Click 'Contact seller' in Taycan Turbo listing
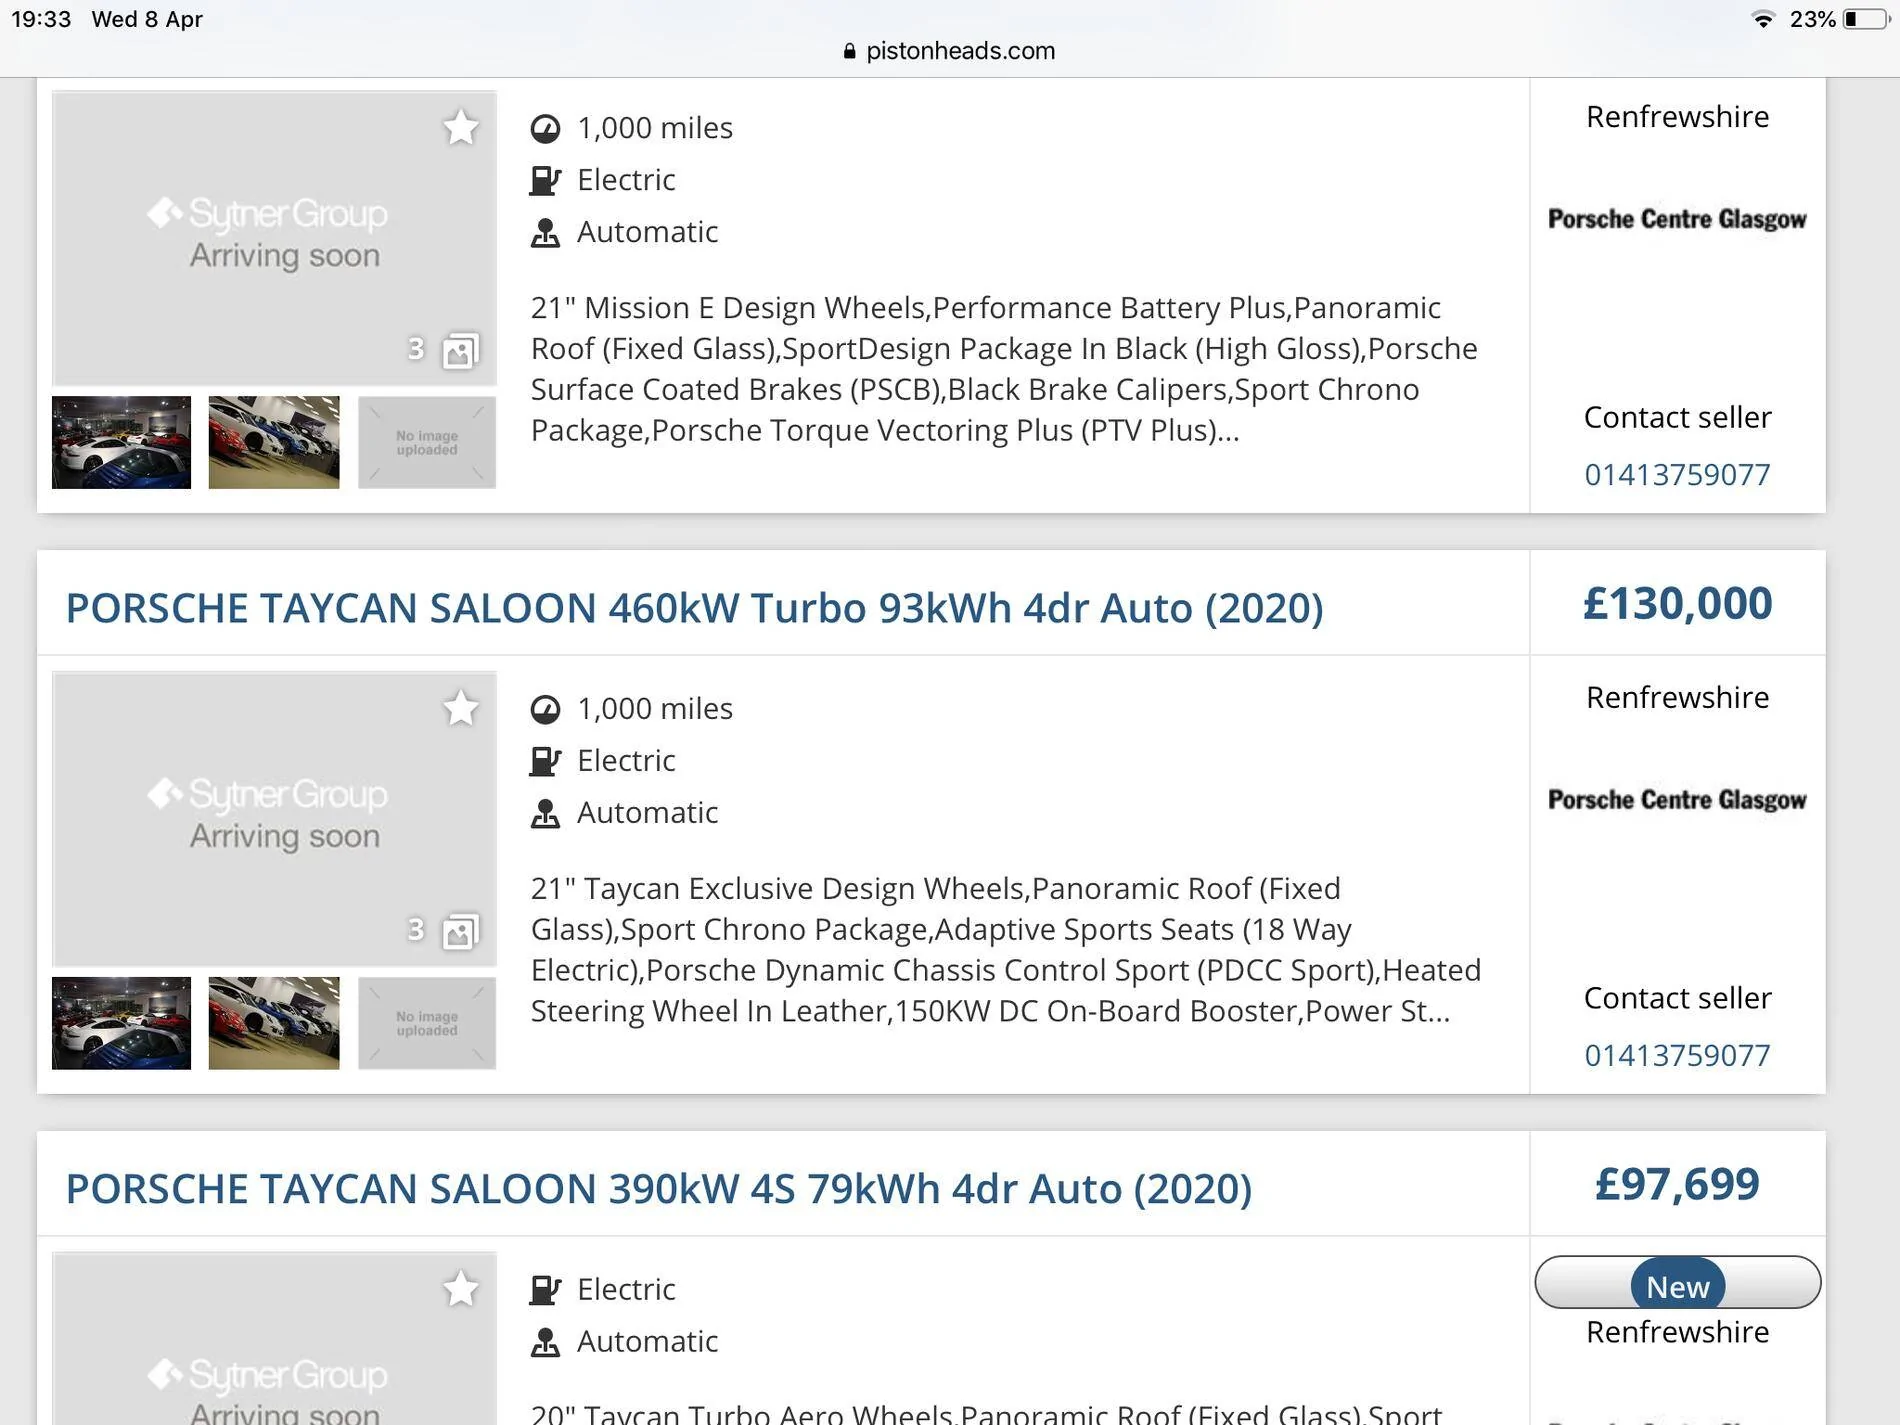Viewport: 1900px width, 1425px height. coord(1677,998)
